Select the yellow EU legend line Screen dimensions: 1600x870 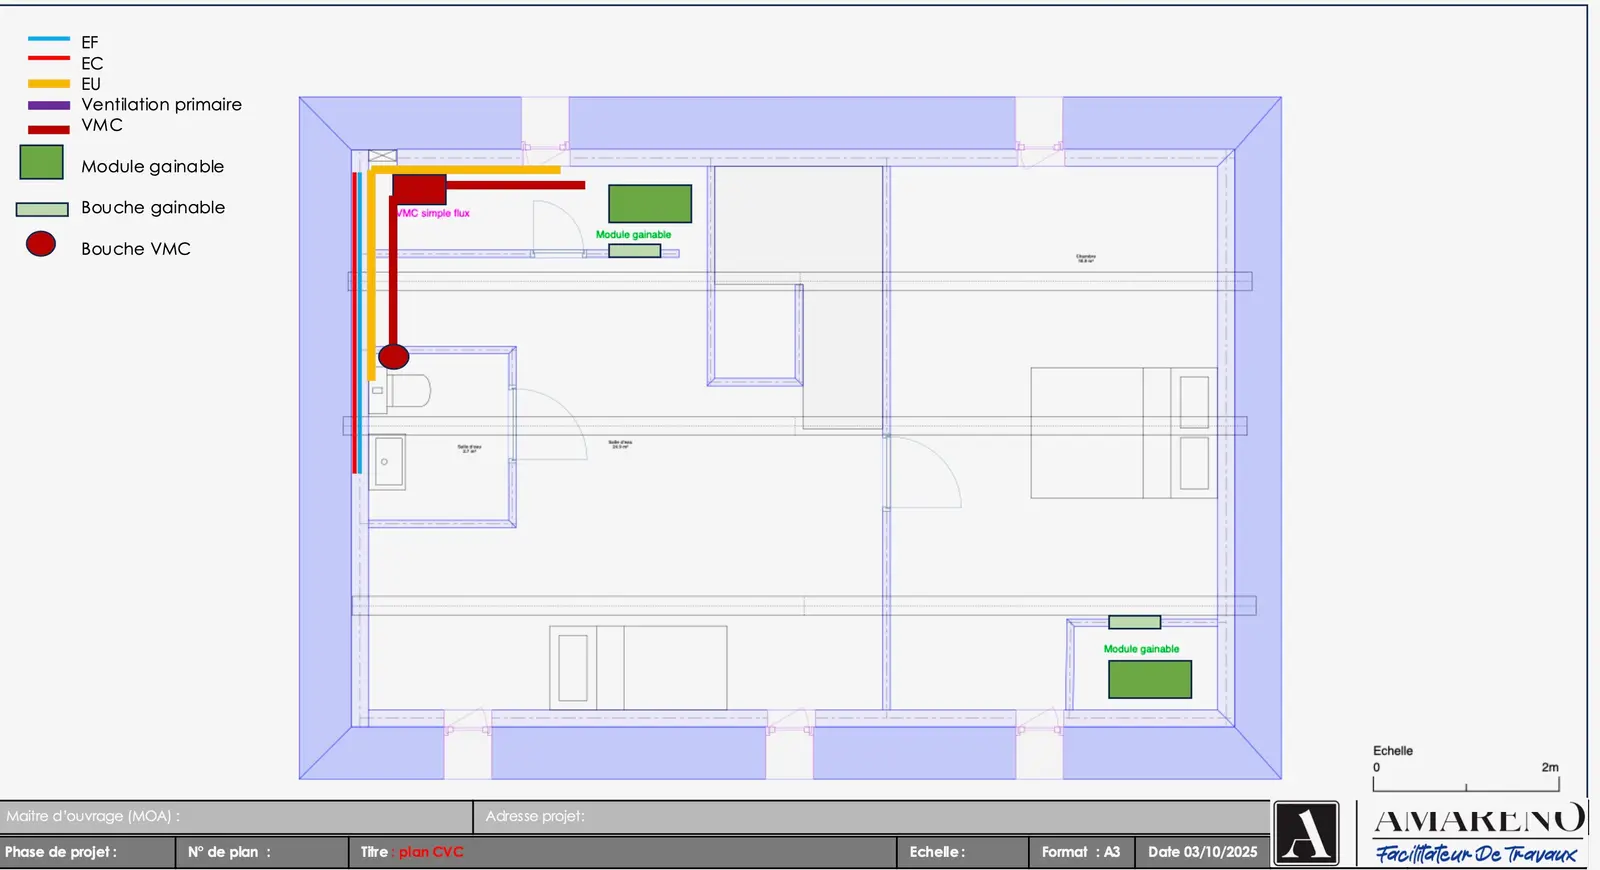(49, 84)
